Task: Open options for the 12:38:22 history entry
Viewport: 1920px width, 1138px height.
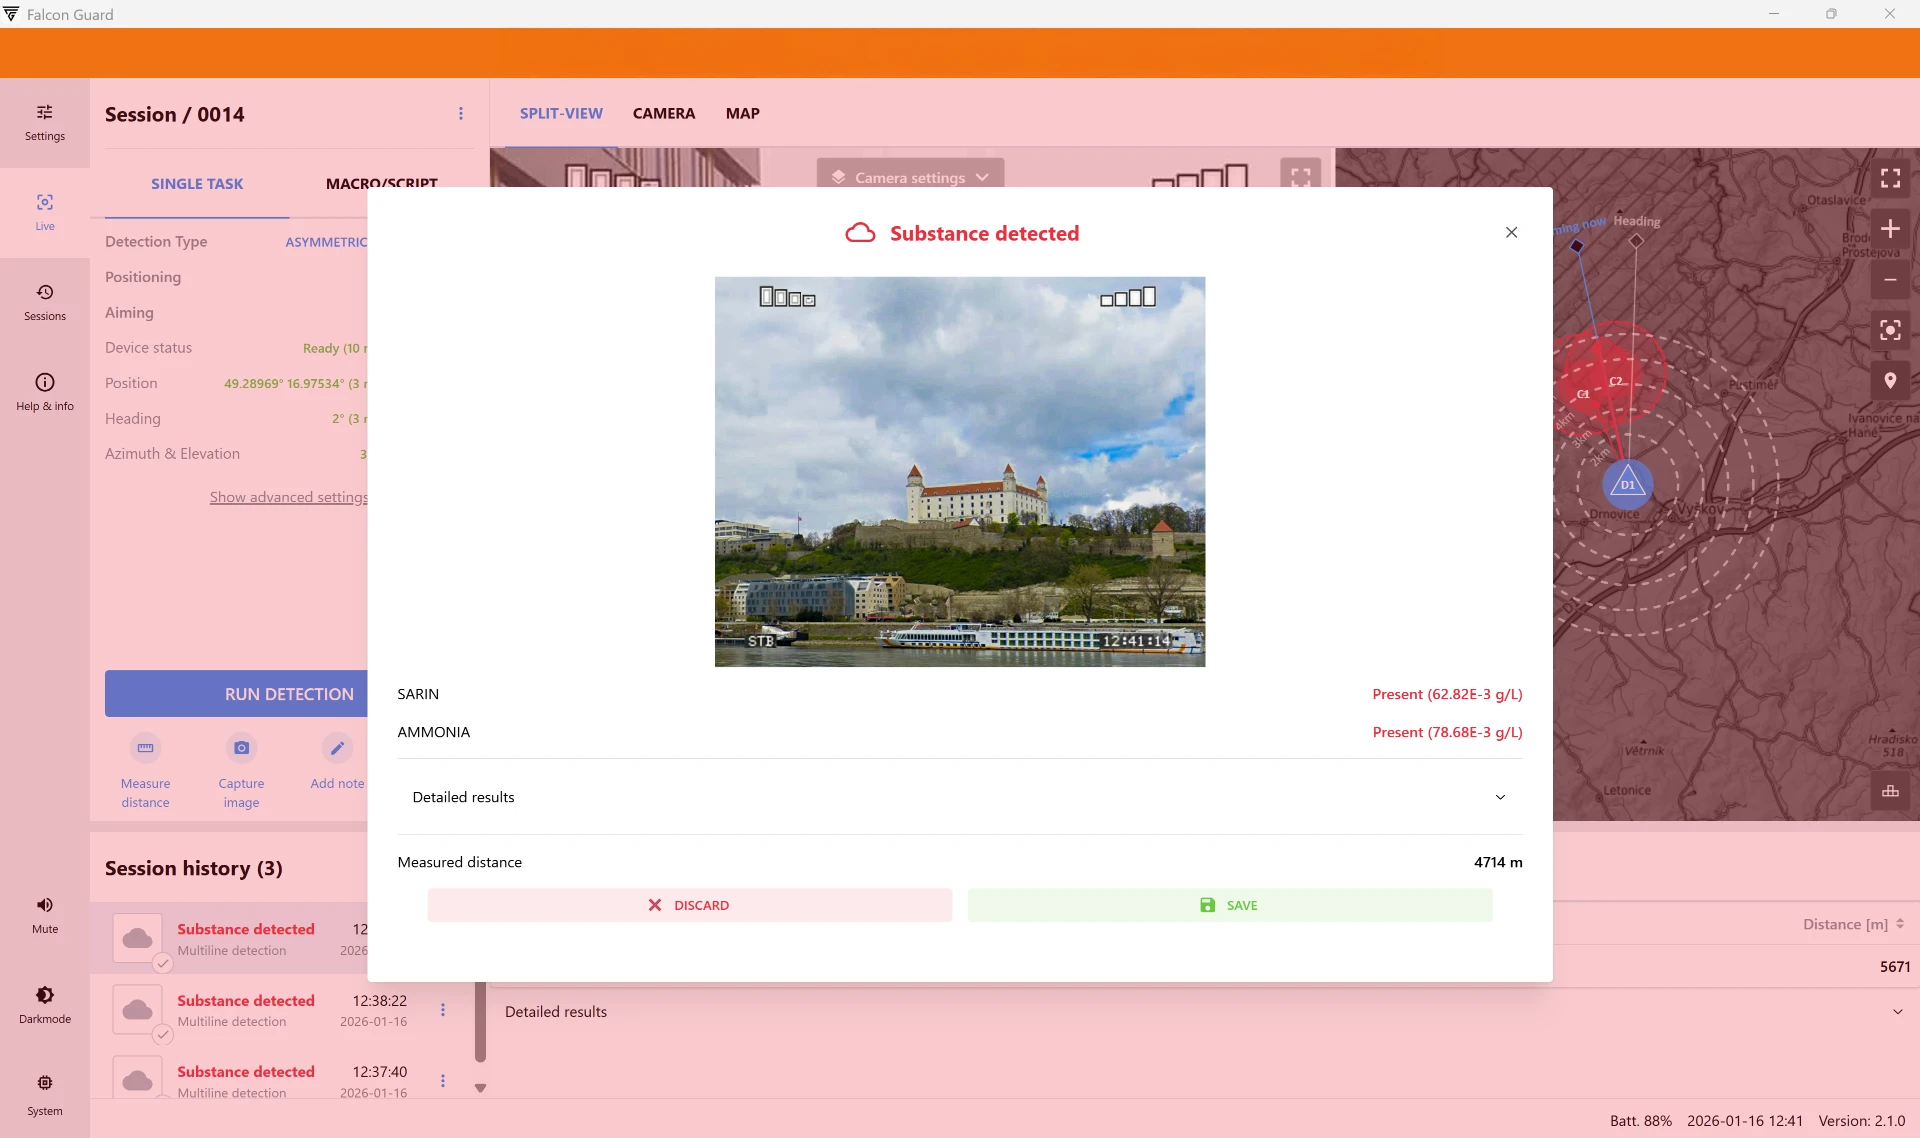Action: pos(443,1010)
